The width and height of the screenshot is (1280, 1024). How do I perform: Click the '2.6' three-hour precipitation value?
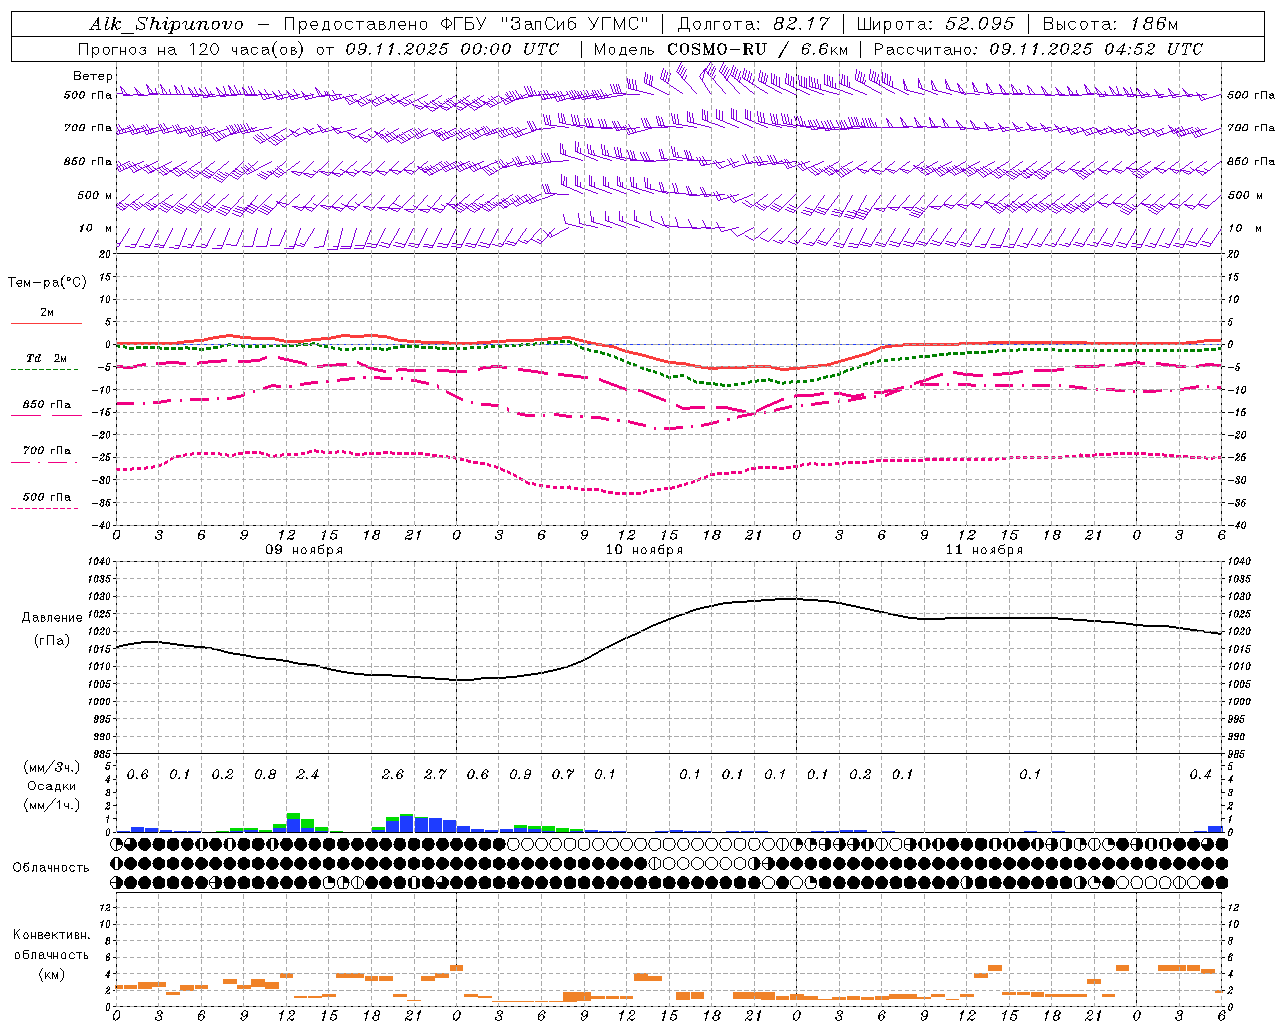393,775
